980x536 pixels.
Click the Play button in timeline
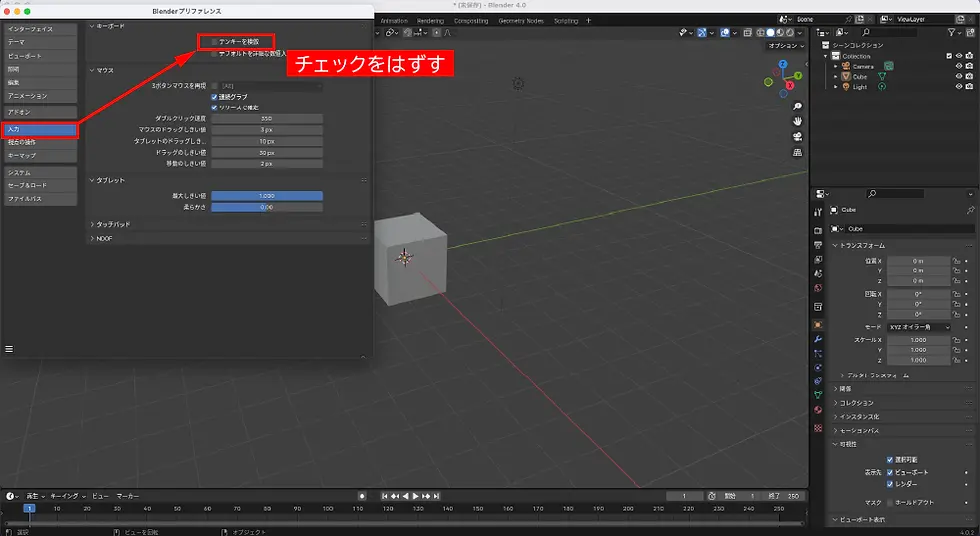(416, 496)
